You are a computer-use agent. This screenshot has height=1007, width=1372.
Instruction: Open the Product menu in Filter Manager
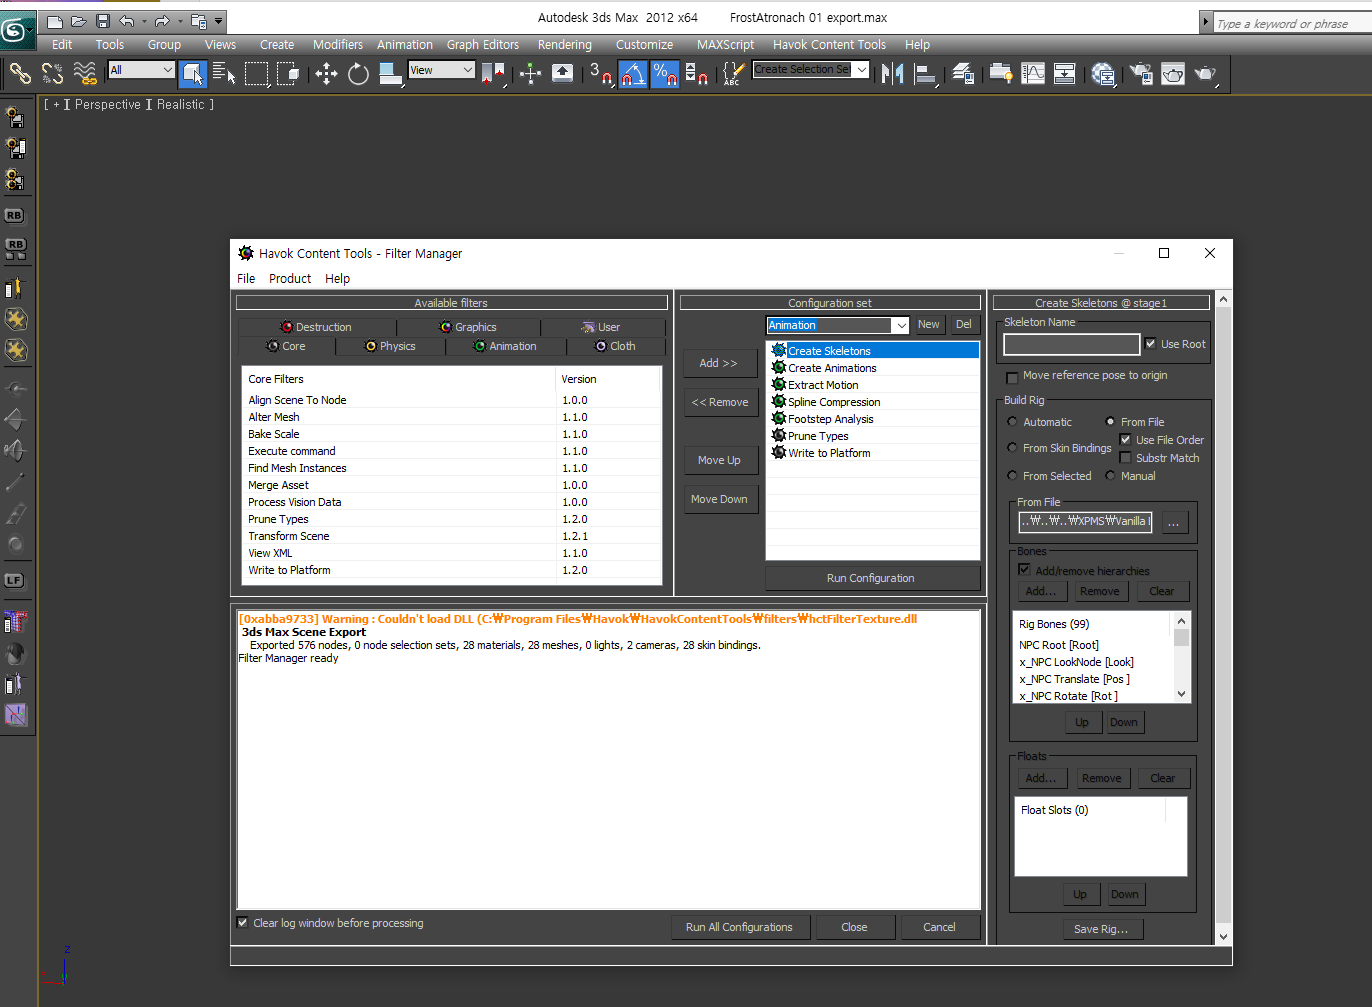pos(290,279)
